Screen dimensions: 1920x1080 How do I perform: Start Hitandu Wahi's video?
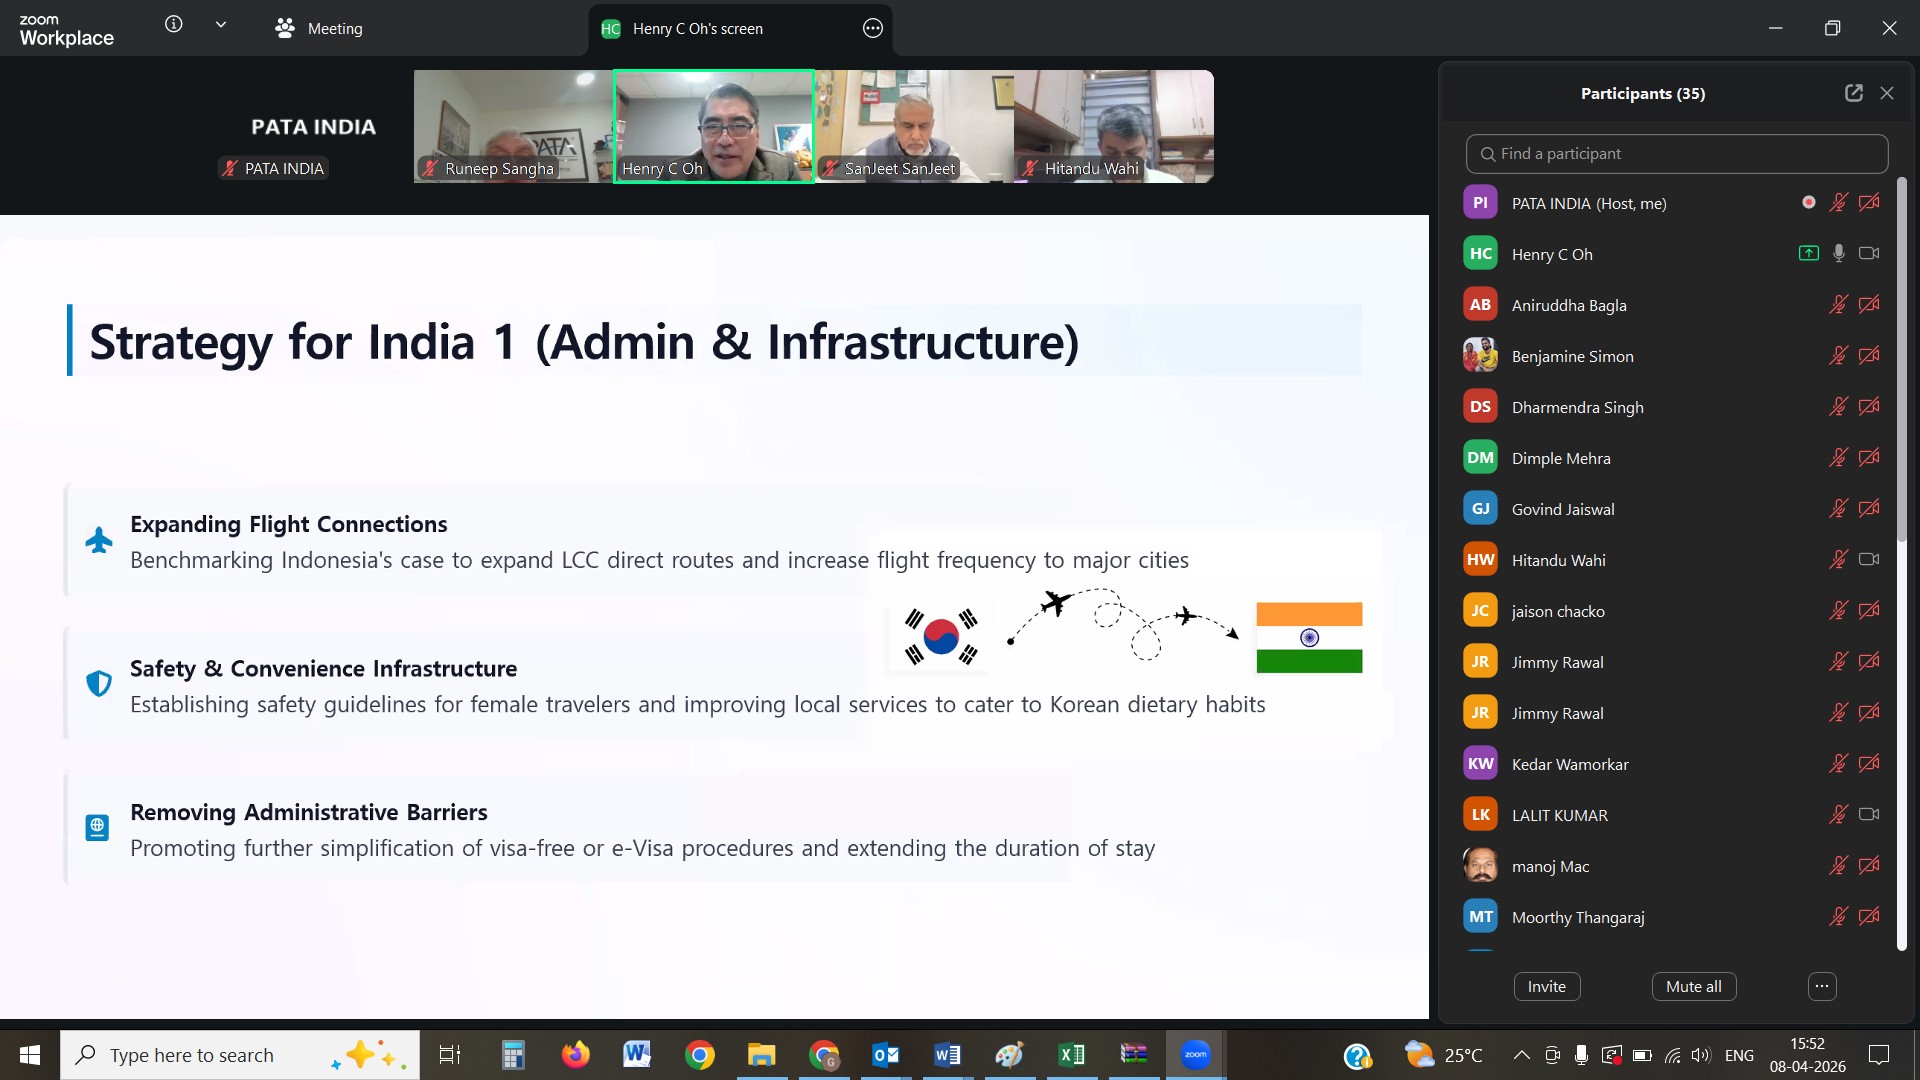pyautogui.click(x=1869, y=560)
